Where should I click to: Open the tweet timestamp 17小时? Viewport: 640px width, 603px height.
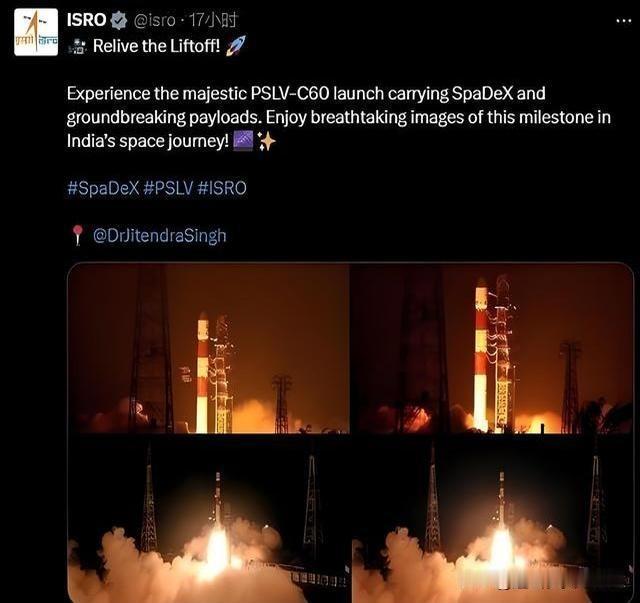click(212, 20)
